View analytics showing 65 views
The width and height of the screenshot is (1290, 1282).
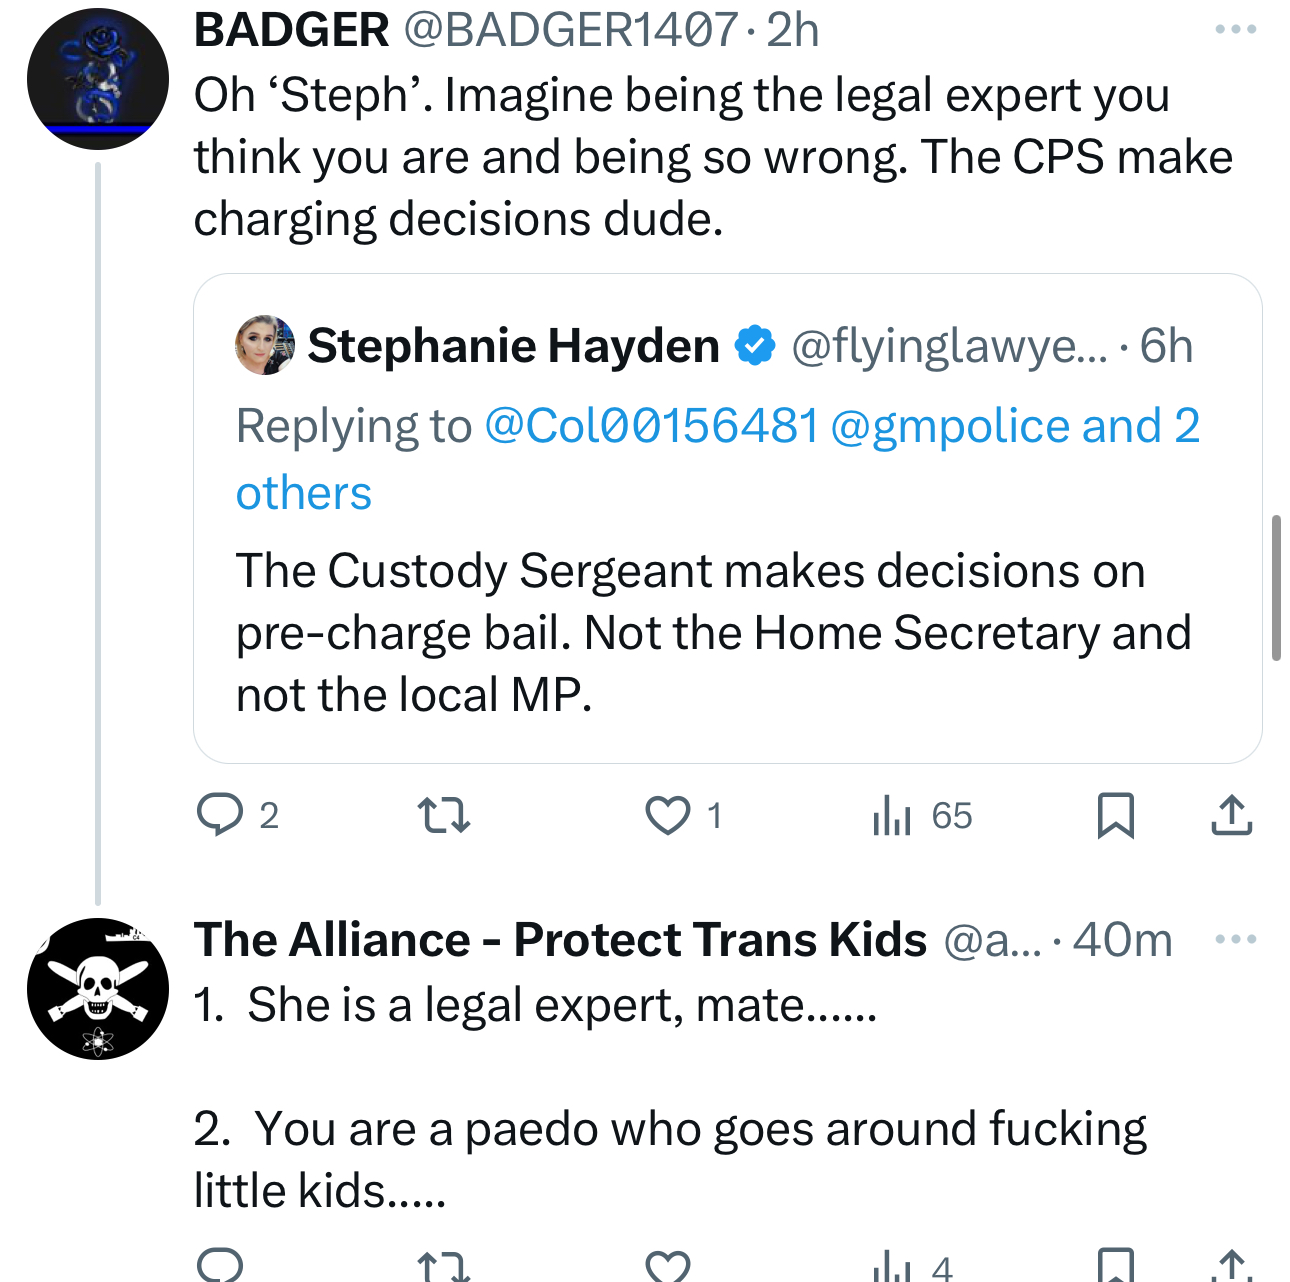click(921, 815)
